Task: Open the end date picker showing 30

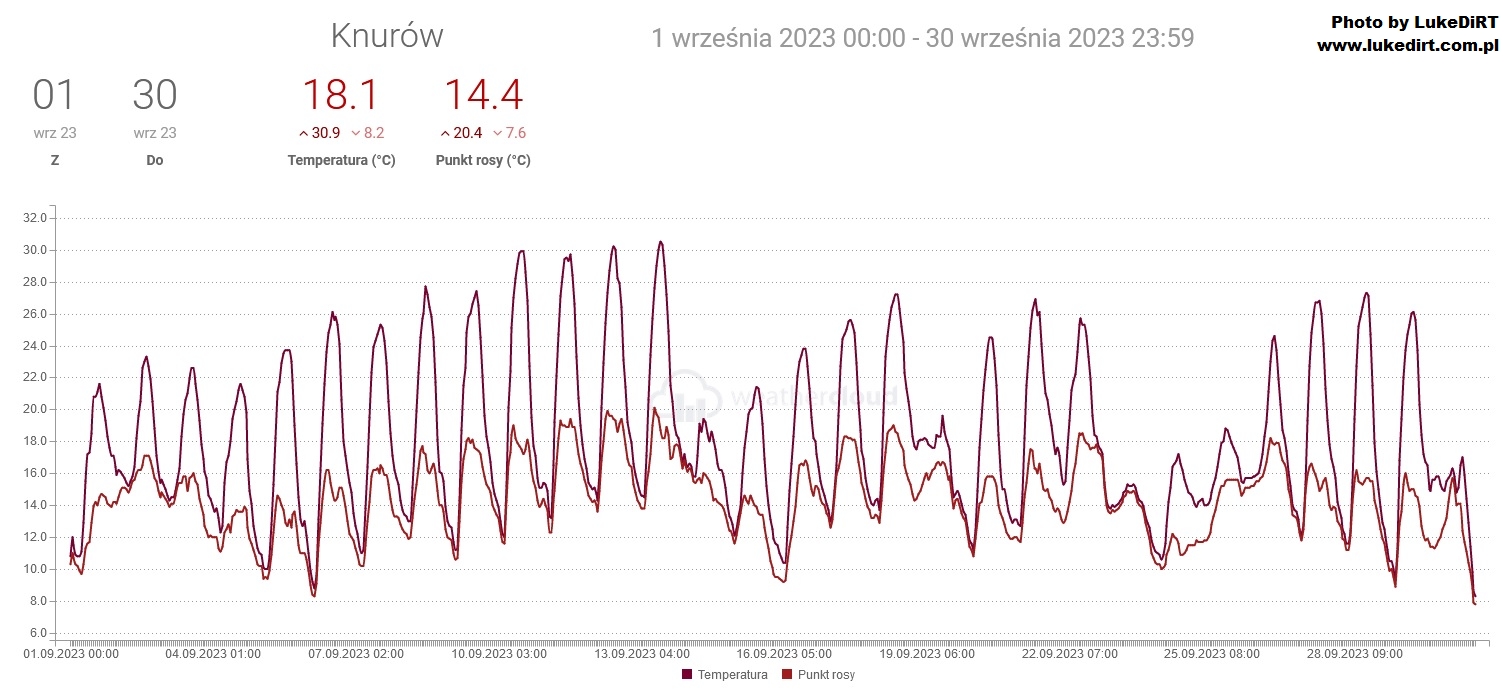Action: pos(155,96)
